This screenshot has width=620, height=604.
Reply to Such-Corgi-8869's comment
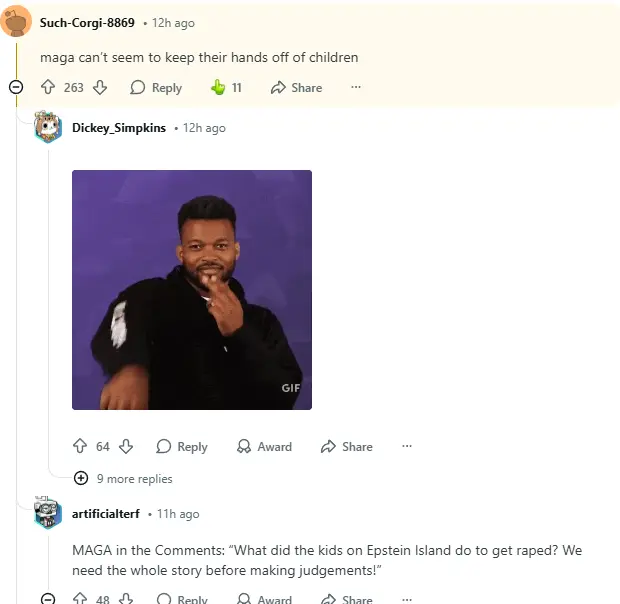point(156,87)
